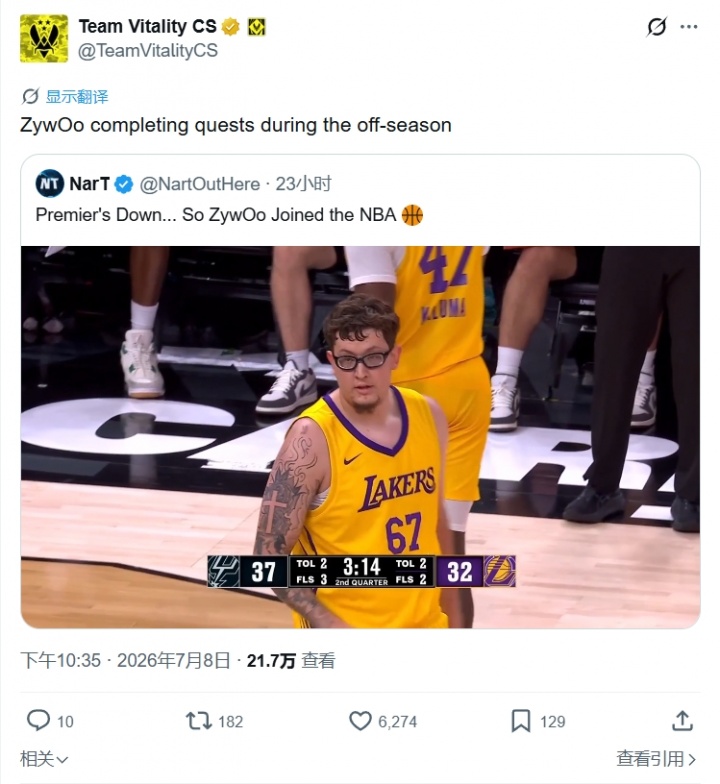Reply using the comment bubble icon

click(38, 720)
